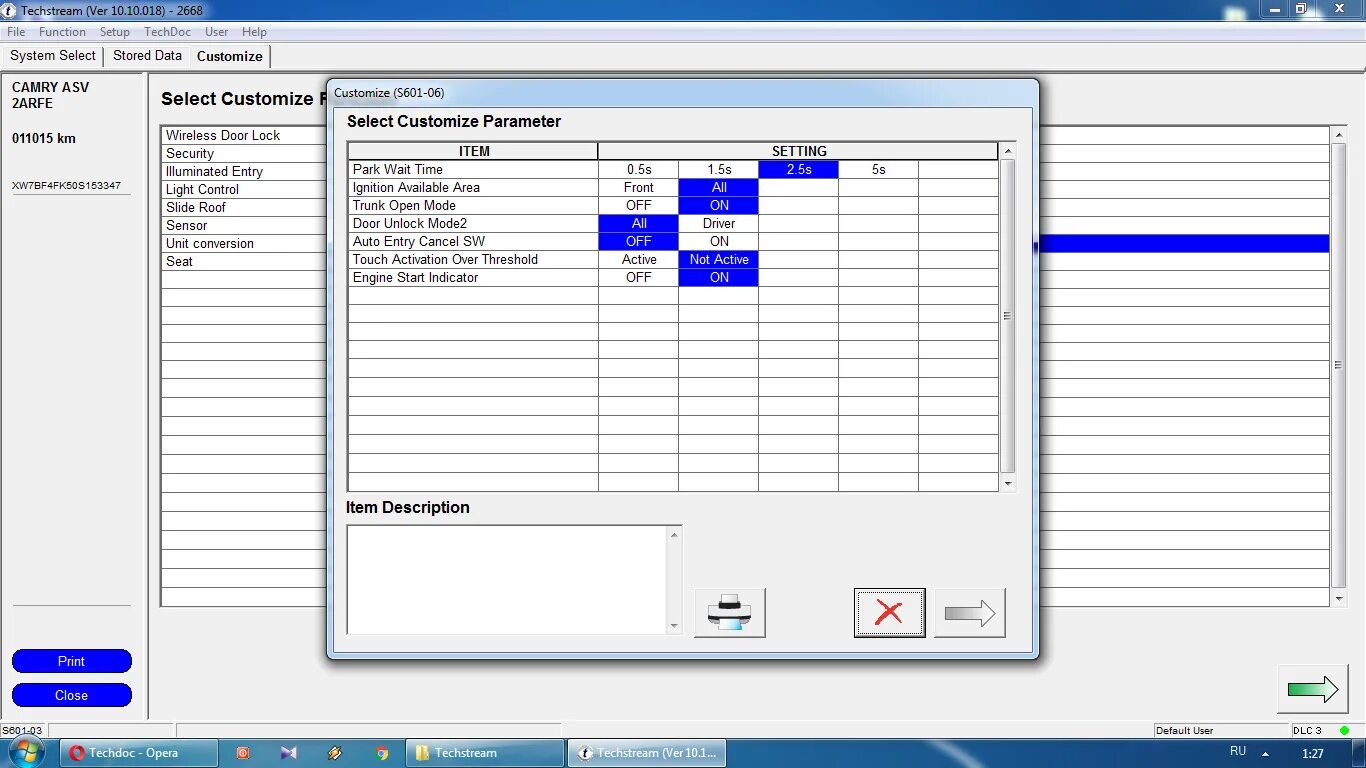Click the taskbar clock showing 1:27
The width and height of the screenshot is (1366, 768).
[x=1313, y=754]
